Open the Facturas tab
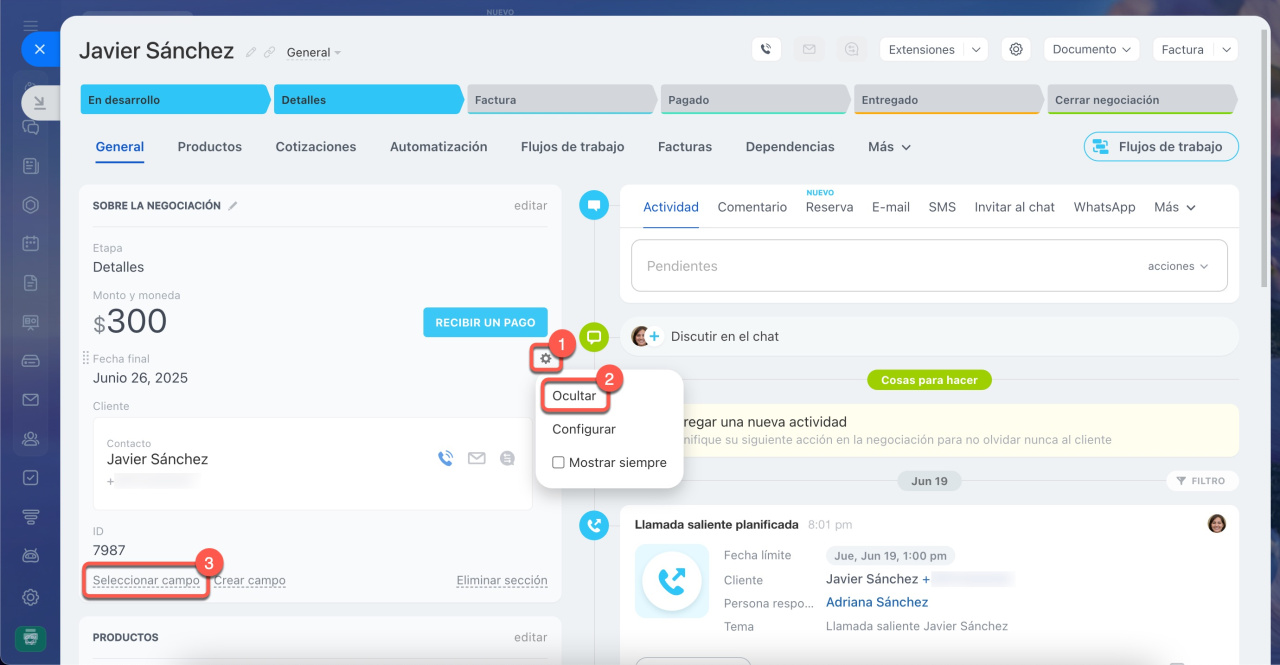Image resolution: width=1280 pixels, height=665 pixels. tap(685, 147)
